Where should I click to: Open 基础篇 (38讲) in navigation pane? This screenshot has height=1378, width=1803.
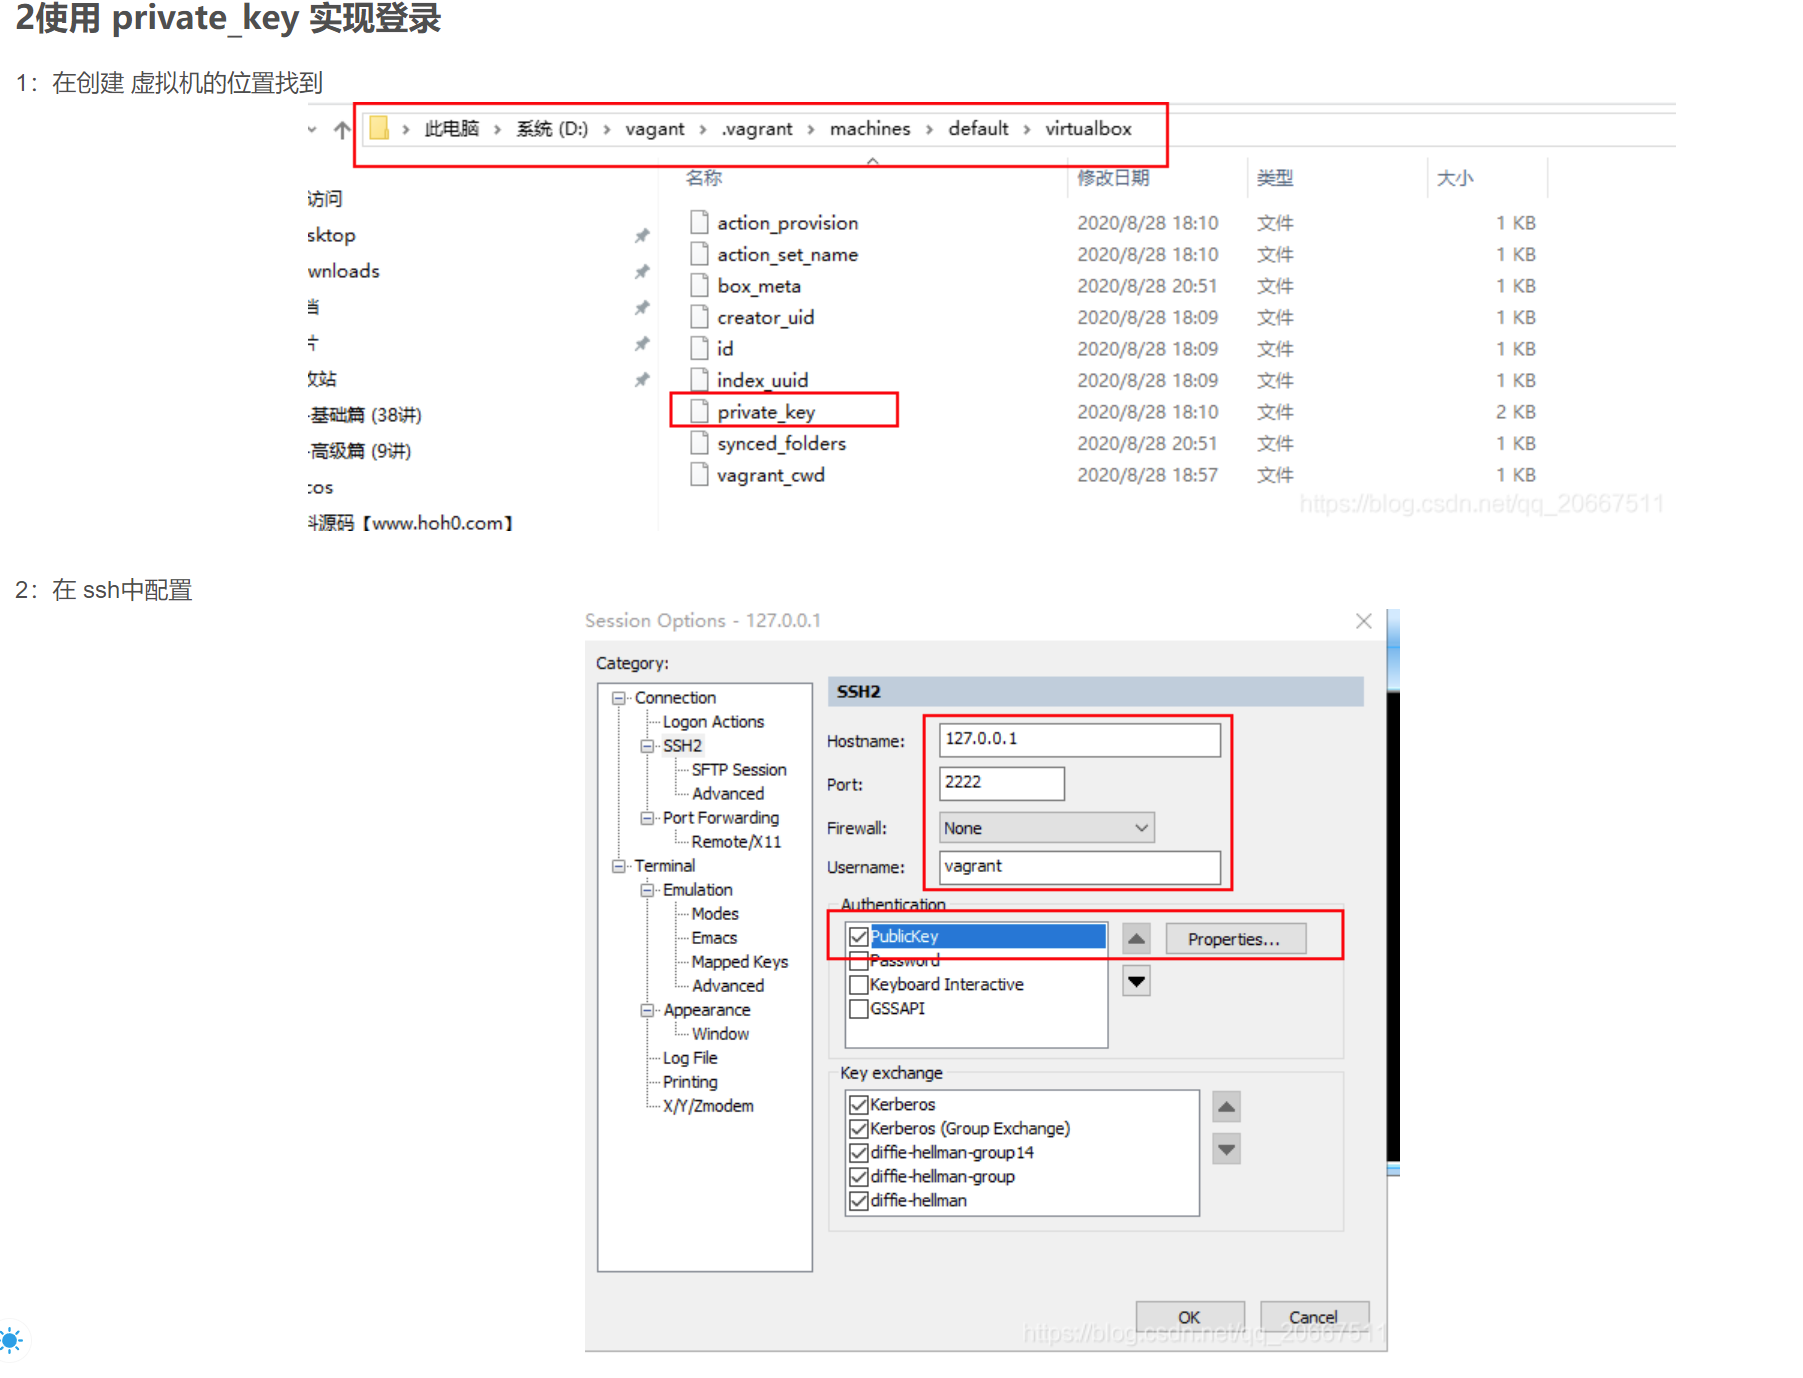click(x=365, y=415)
